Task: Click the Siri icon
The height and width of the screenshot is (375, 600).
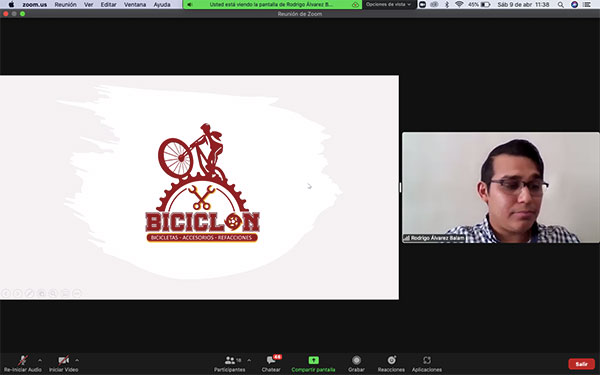Action: [x=574, y=5]
